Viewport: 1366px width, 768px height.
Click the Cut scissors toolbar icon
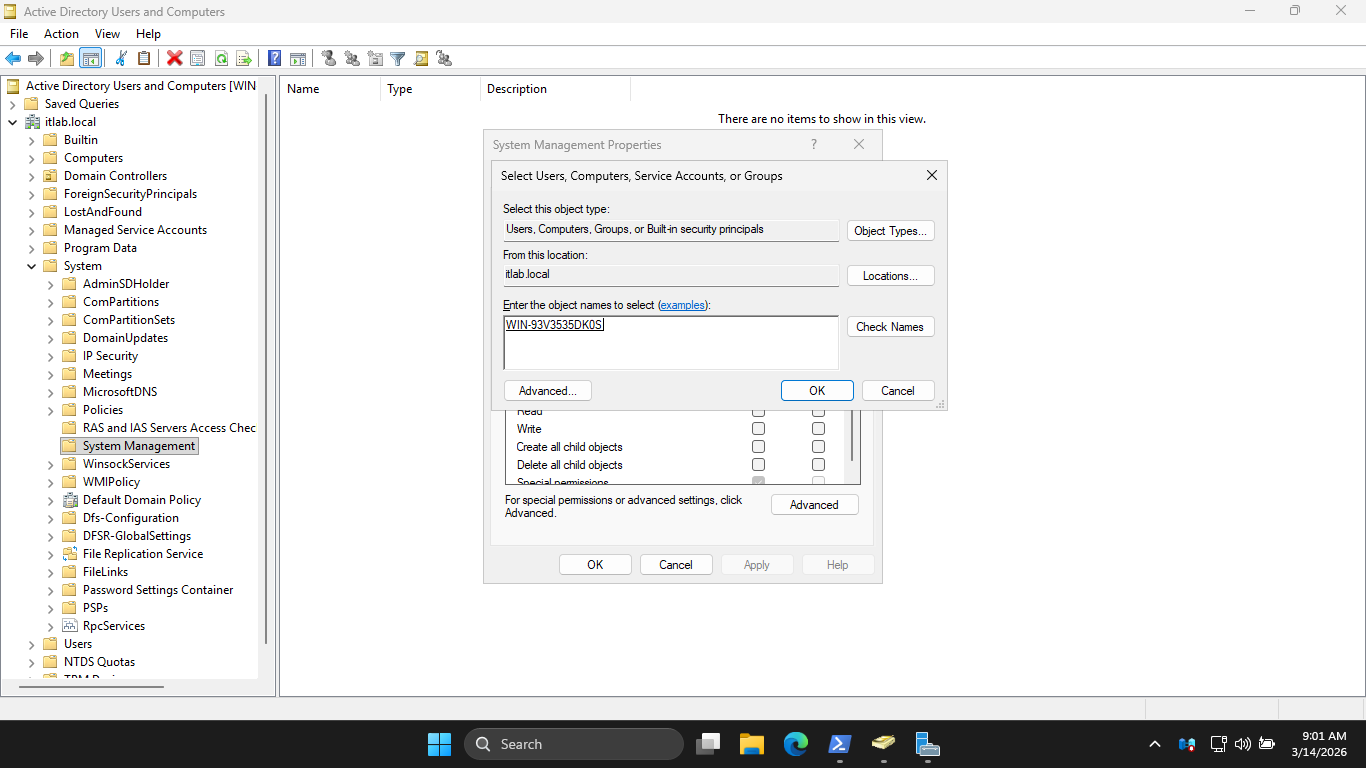[x=121, y=58]
